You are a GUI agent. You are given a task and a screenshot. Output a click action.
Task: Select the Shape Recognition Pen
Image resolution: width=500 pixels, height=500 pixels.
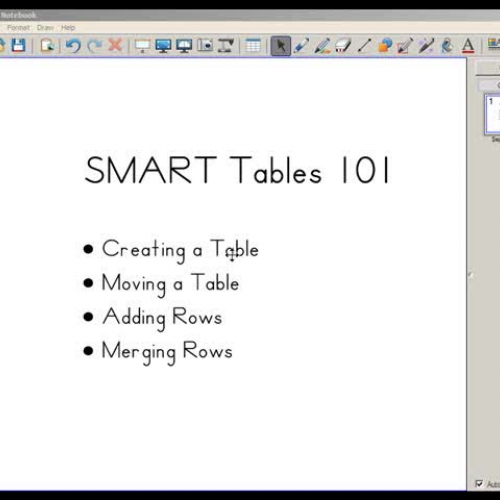pos(405,45)
